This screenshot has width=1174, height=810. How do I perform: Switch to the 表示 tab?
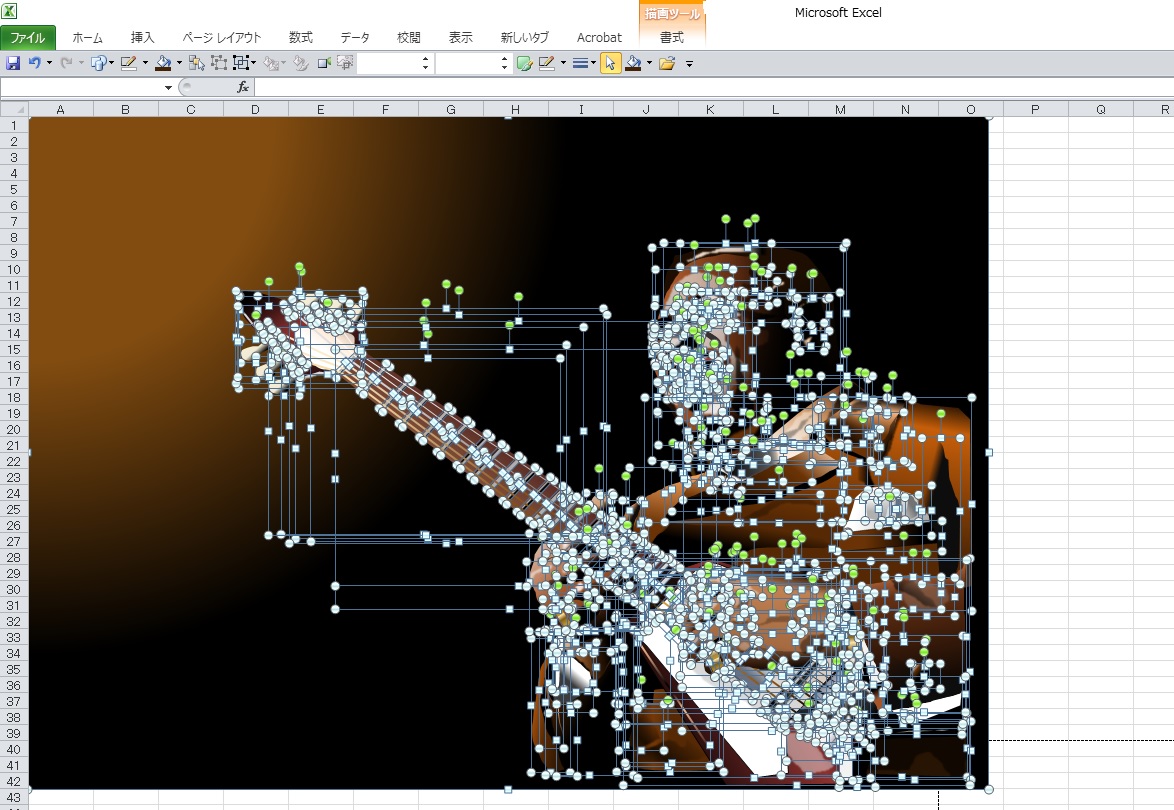tap(460, 37)
